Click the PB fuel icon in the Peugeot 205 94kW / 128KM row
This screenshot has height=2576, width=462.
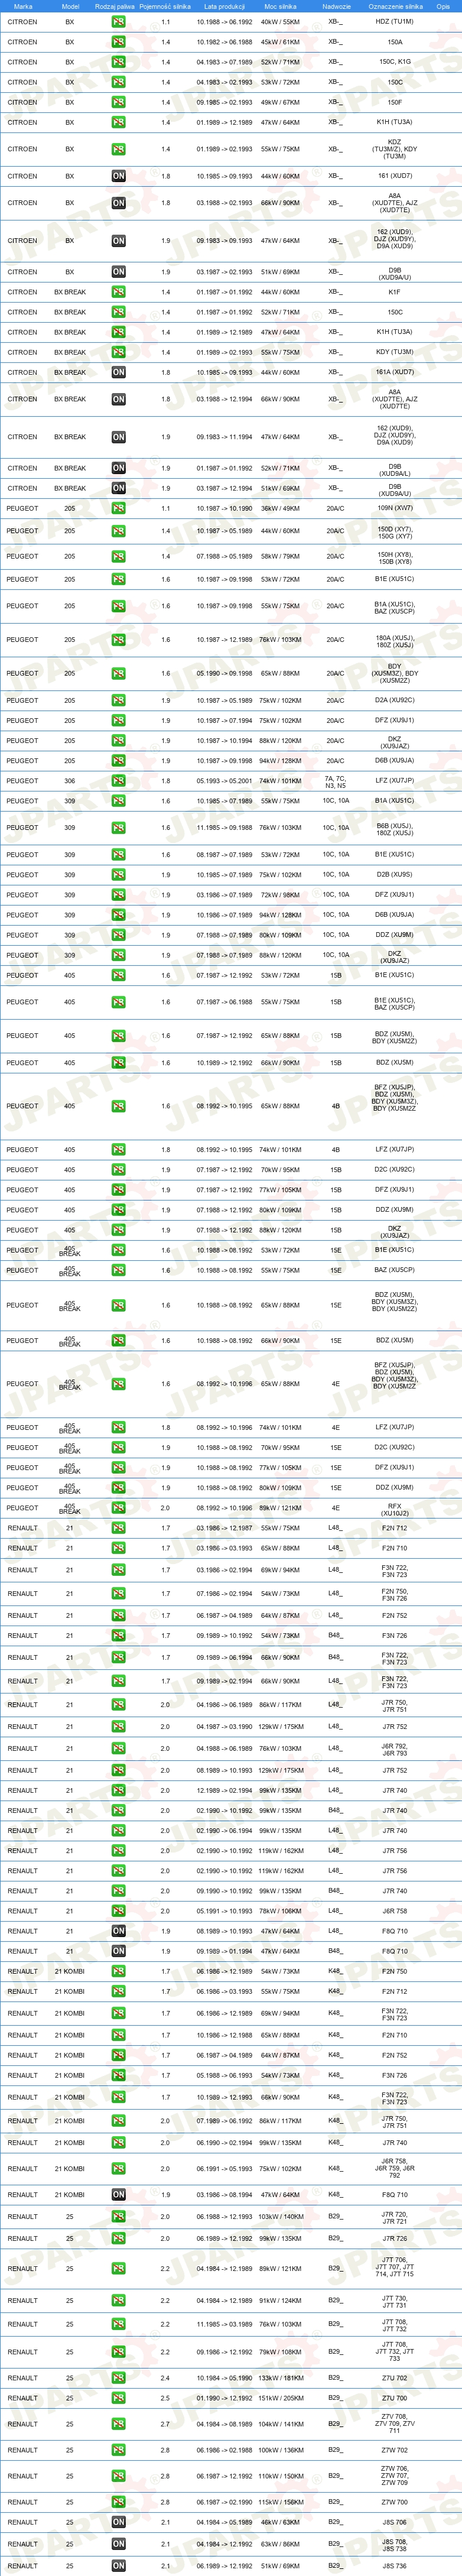pos(118,760)
